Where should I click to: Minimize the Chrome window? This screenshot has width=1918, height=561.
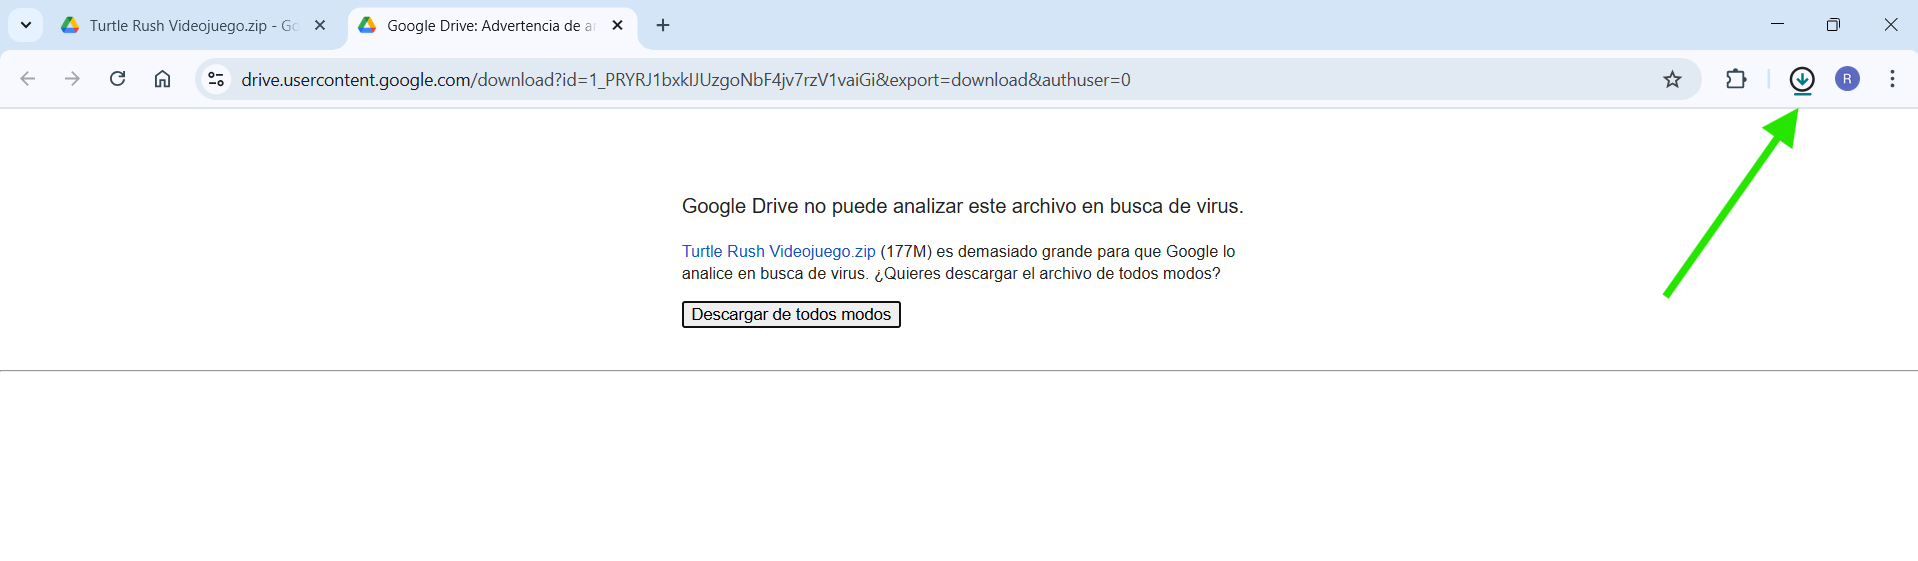(1777, 25)
